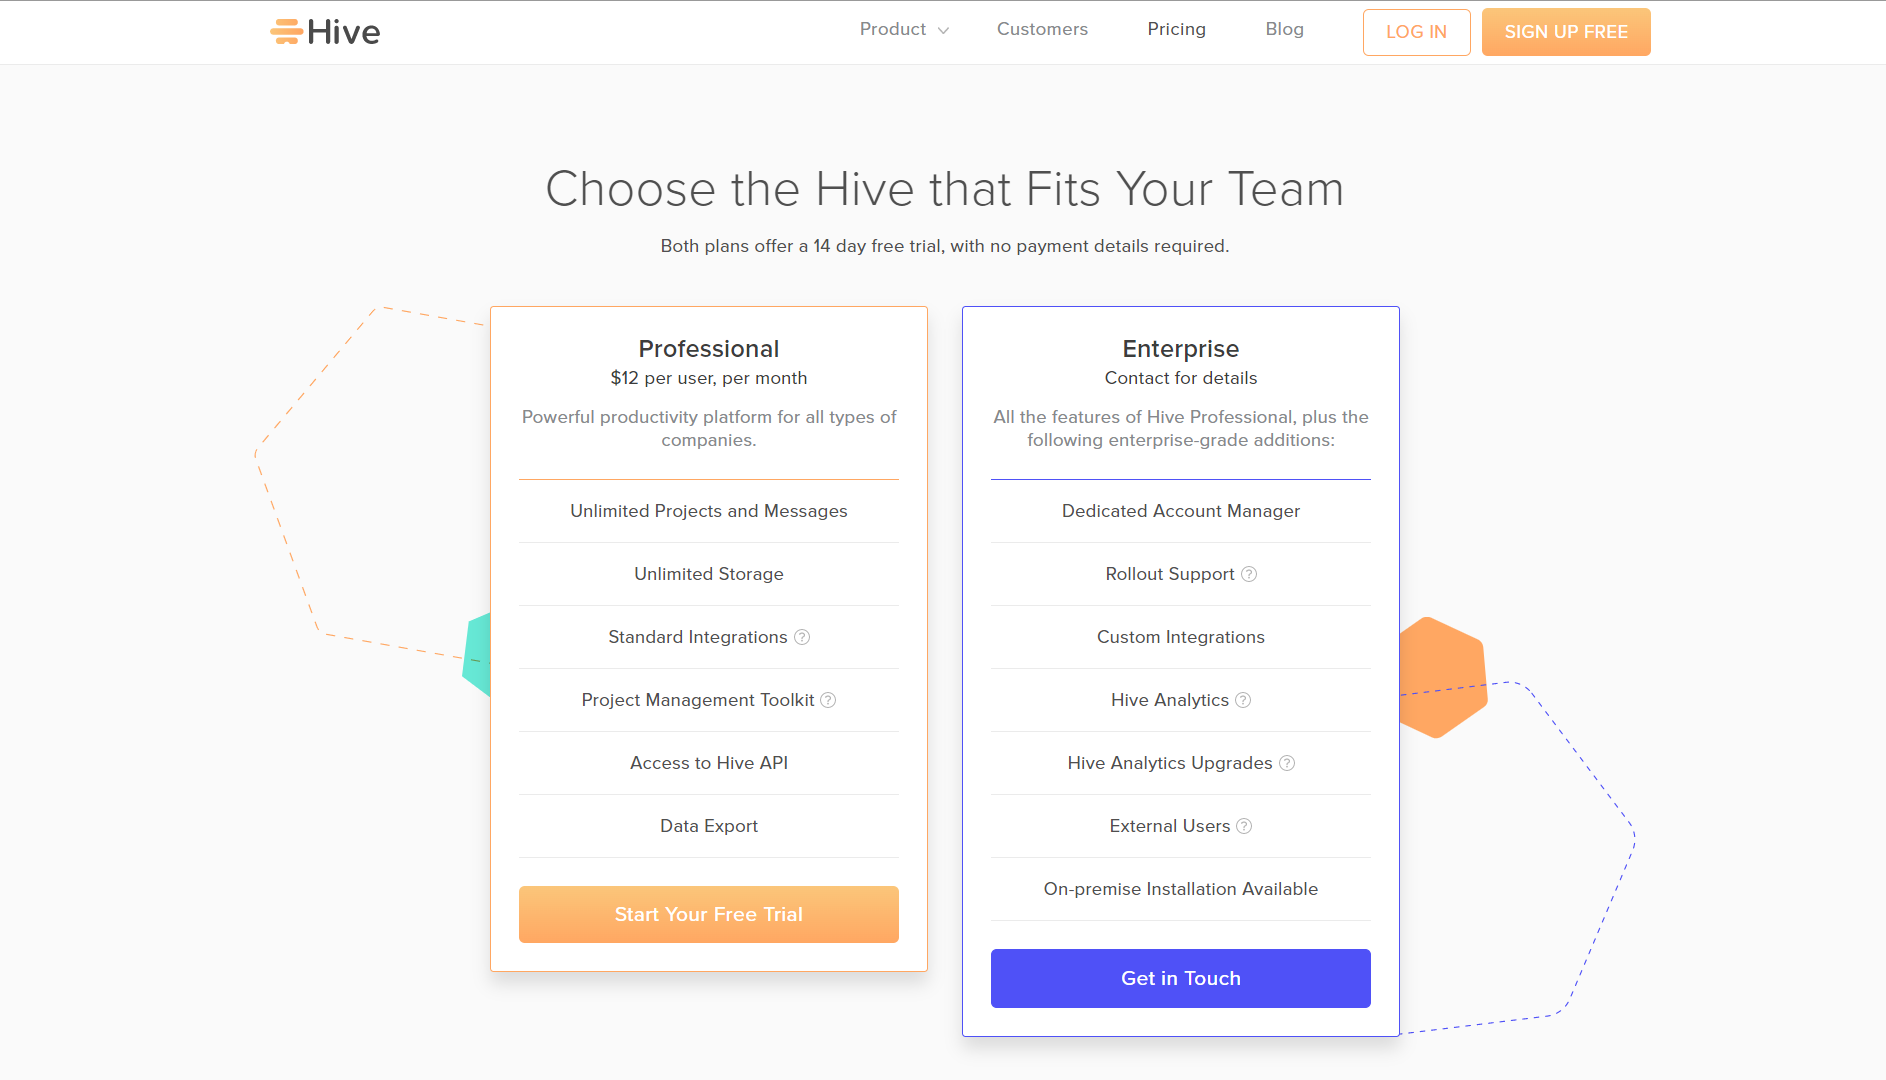The image size is (1886, 1080).
Task: Click help icon for Hive Analytics Upgrades
Action: [x=1287, y=763]
